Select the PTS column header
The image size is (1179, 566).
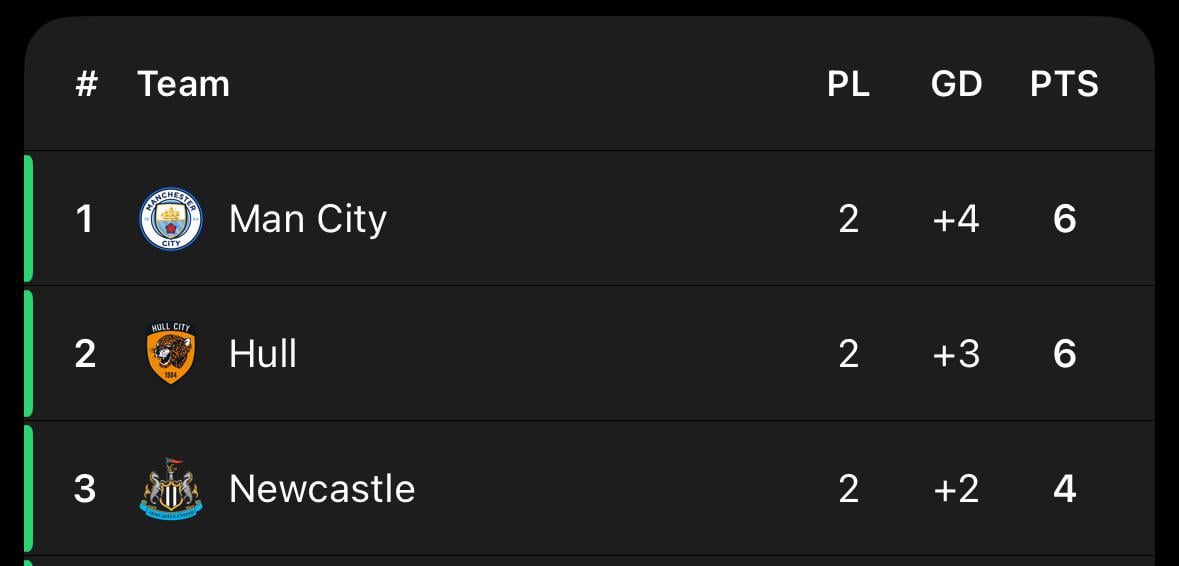[1064, 83]
